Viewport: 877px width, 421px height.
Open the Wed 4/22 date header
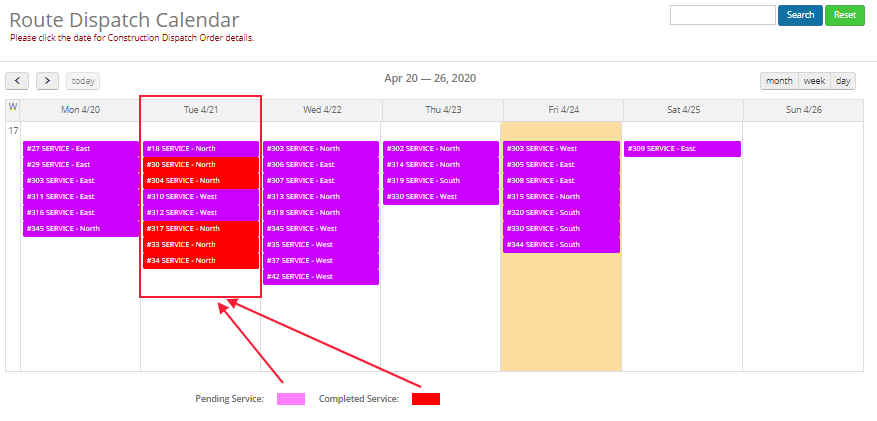322,110
